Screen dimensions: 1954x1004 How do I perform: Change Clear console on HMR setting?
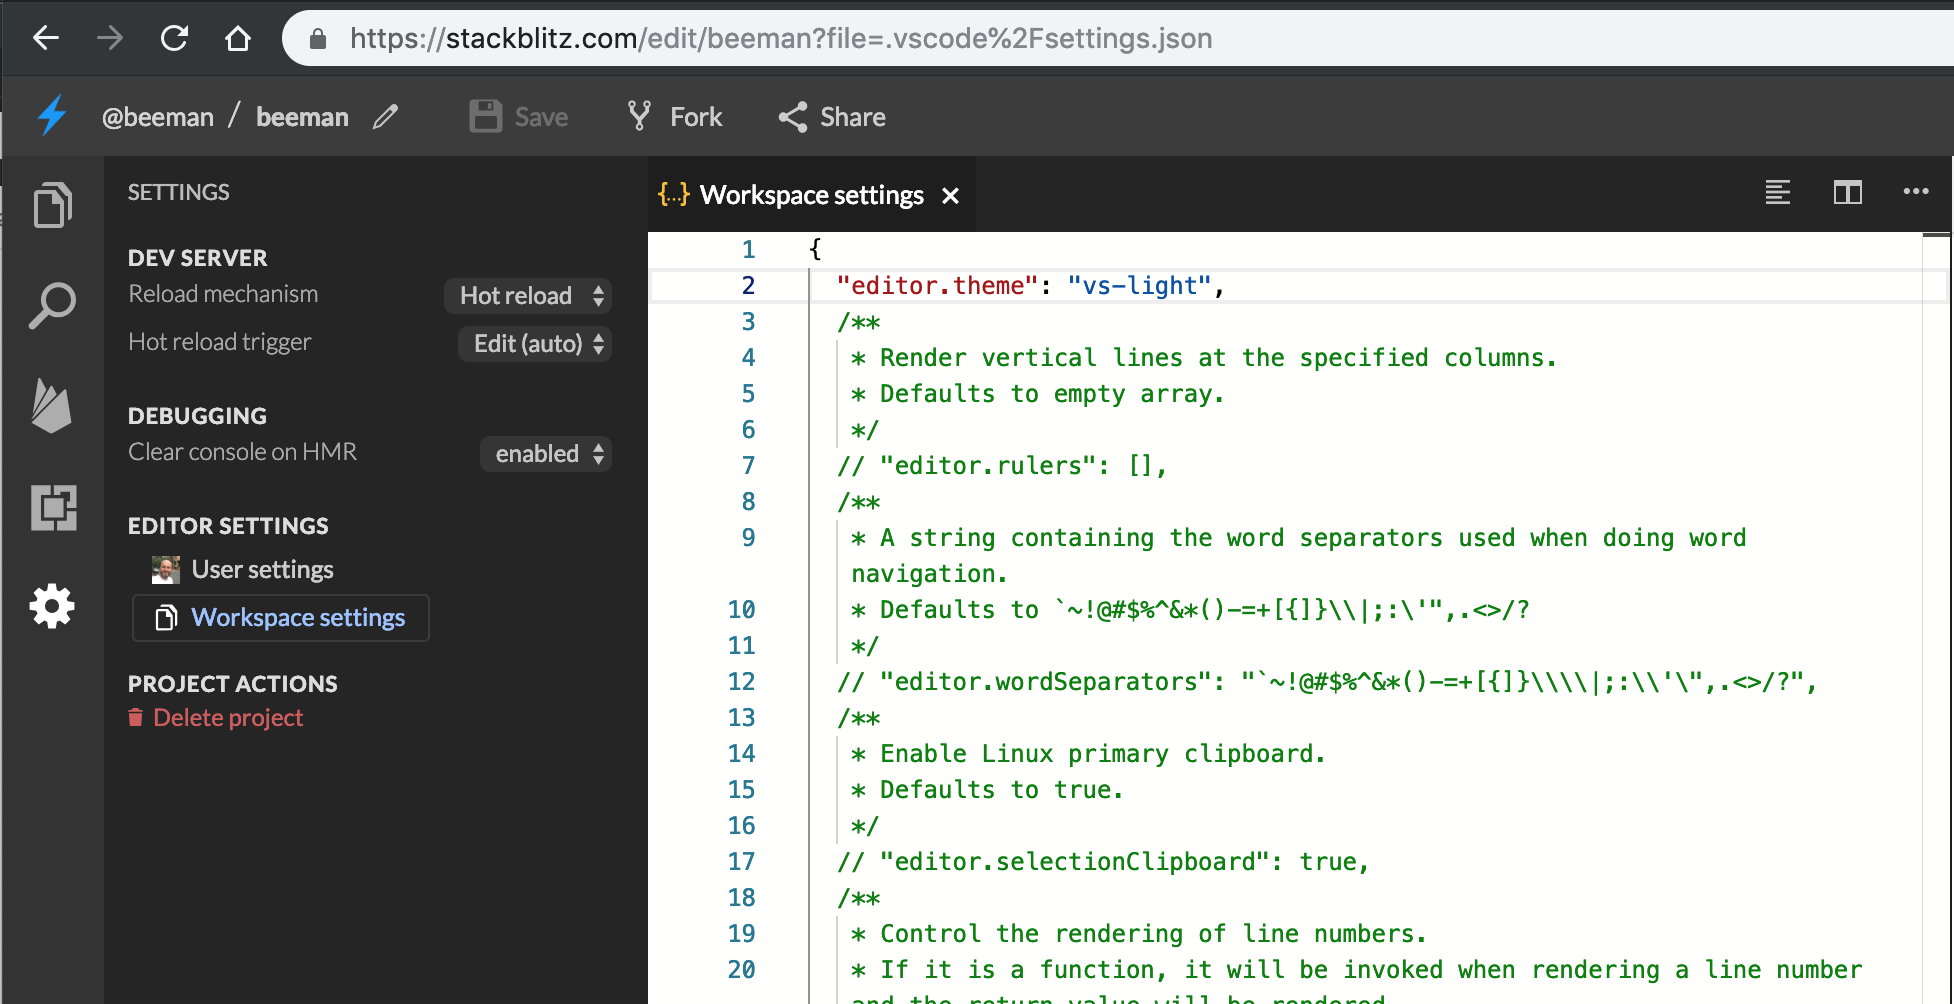click(x=545, y=453)
